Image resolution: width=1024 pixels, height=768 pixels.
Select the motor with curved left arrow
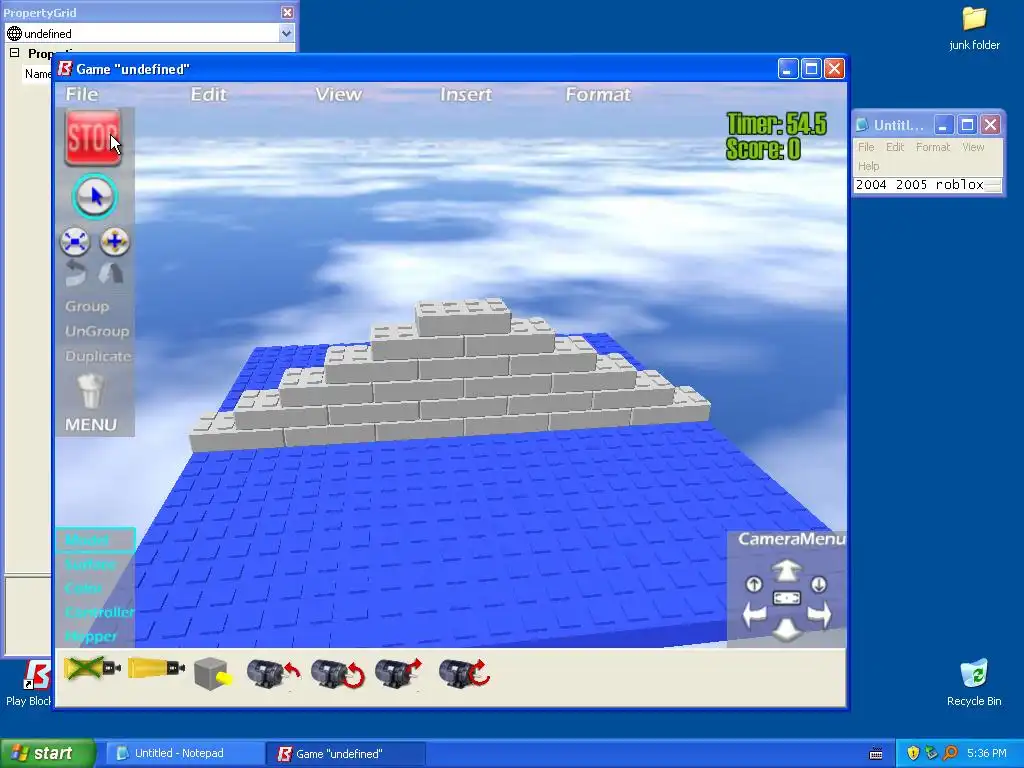(273, 673)
